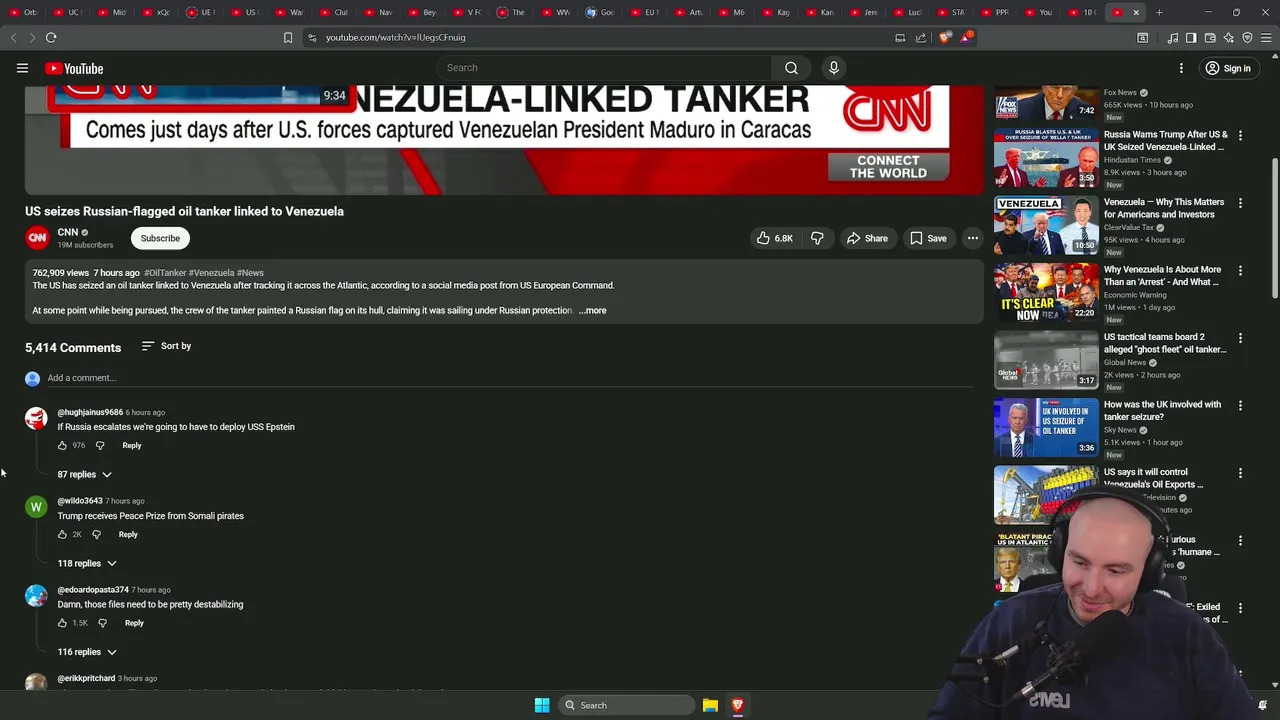Open options for US tactical teams video
Viewport: 1280px width, 720px height.
click(x=1240, y=338)
